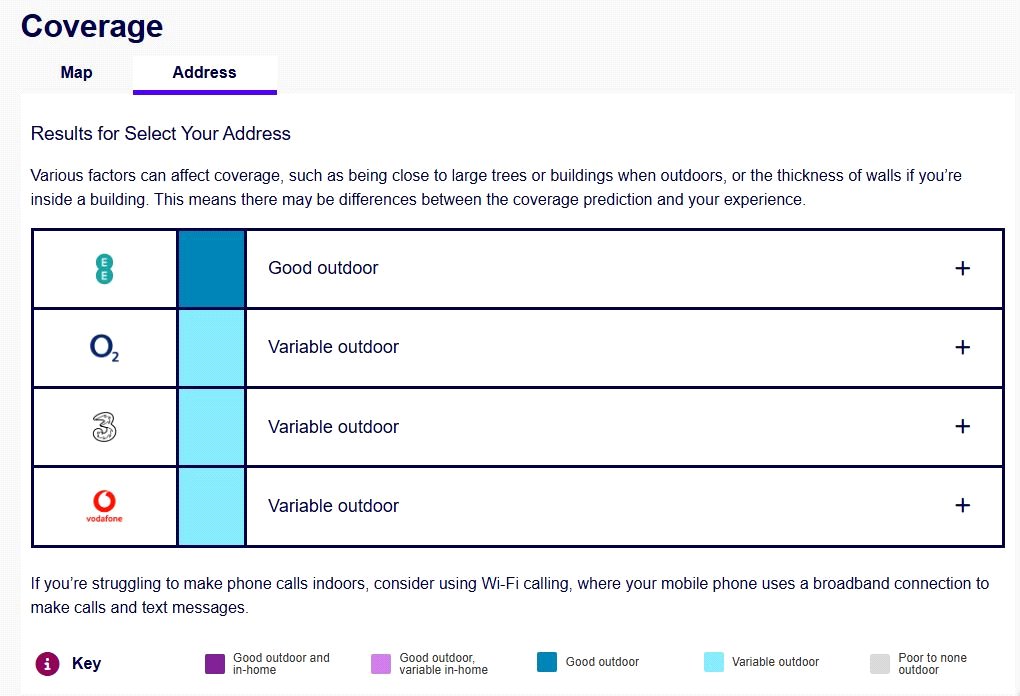Click the Variable outdoor text for Three
Image resolution: width=1020 pixels, height=696 pixels.
(333, 427)
